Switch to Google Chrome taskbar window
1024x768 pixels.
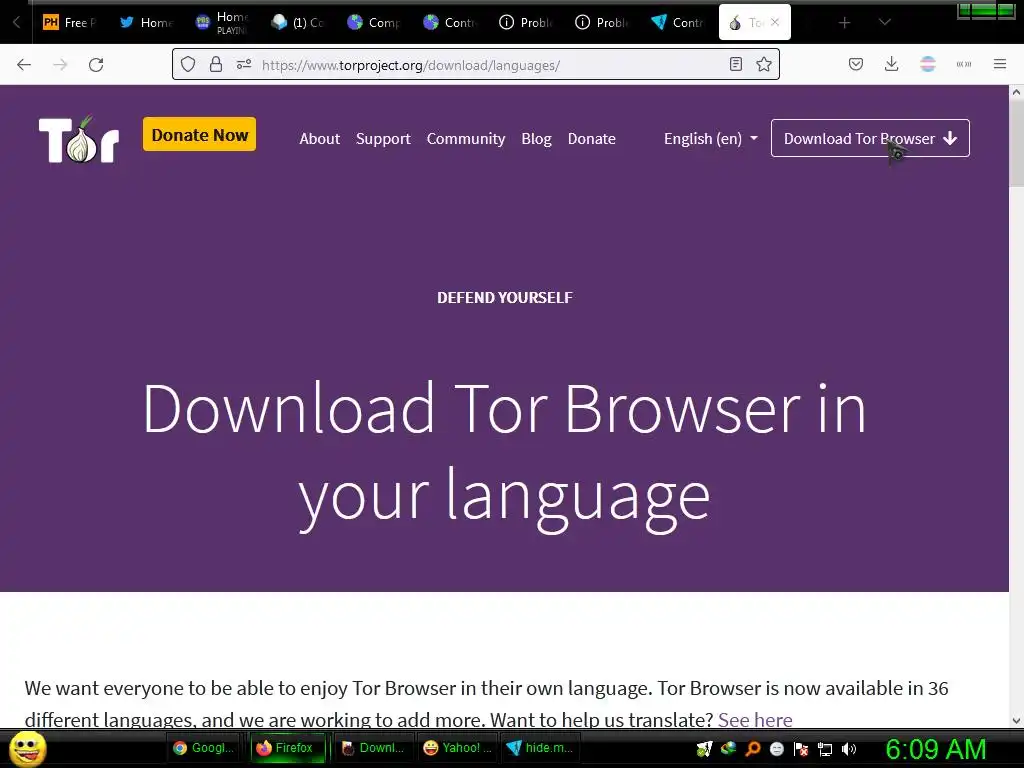coord(203,748)
